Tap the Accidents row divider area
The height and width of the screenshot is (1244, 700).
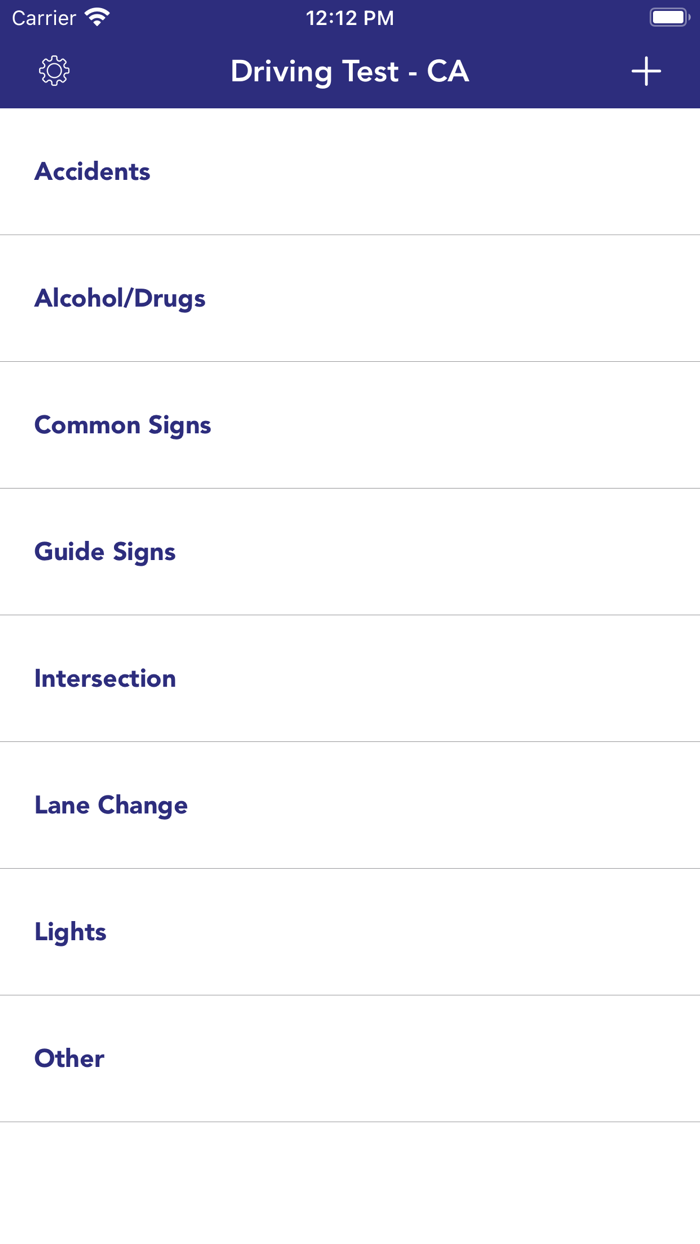coord(350,233)
